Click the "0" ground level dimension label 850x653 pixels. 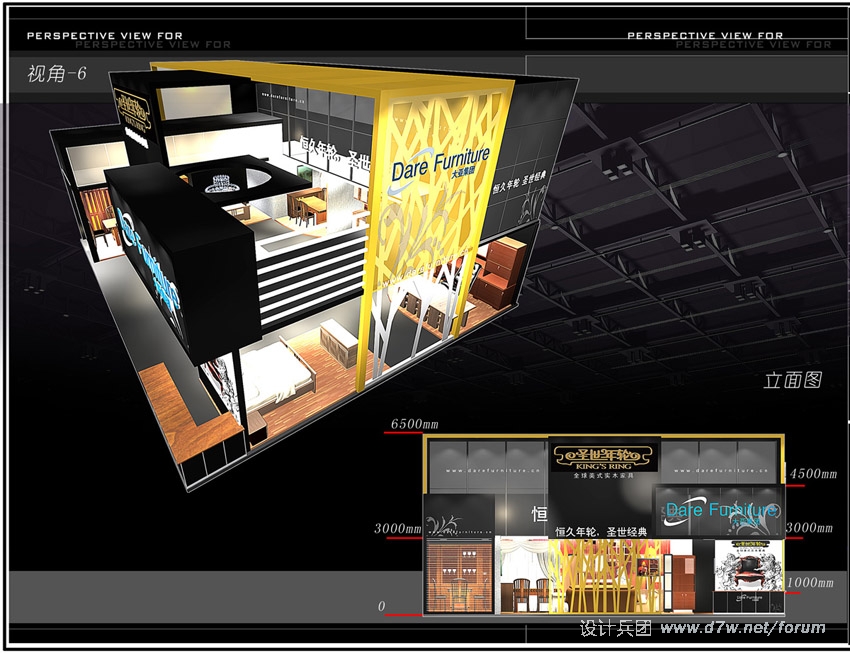[x=382, y=606]
